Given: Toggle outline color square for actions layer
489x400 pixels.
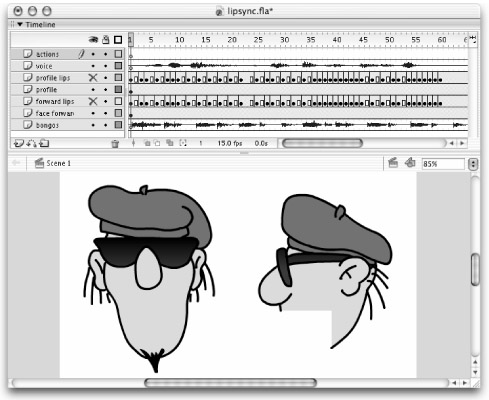Looking at the screenshot, I should click(118, 54).
